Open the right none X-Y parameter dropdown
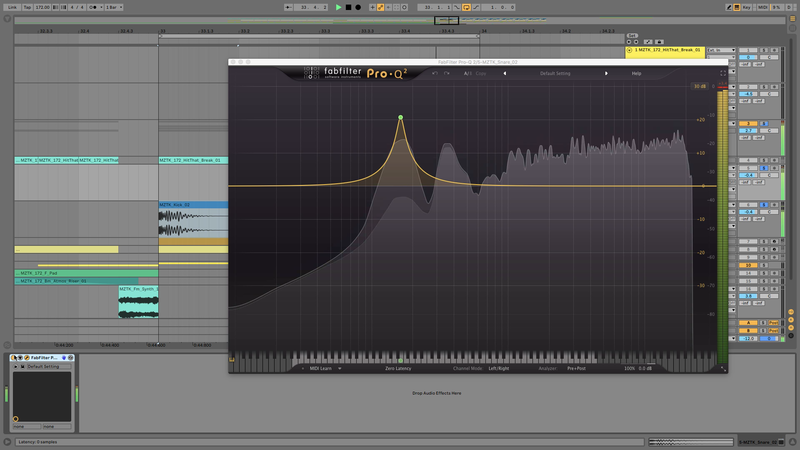Screen dimensions: 800x450 57,427
